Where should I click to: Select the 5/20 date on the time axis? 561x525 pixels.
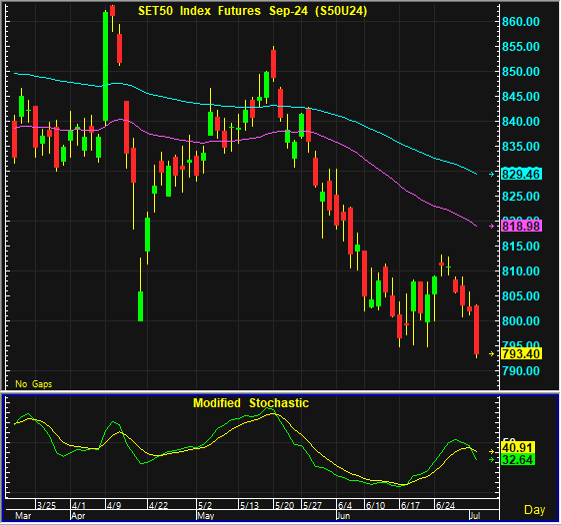(x=284, y=505)
